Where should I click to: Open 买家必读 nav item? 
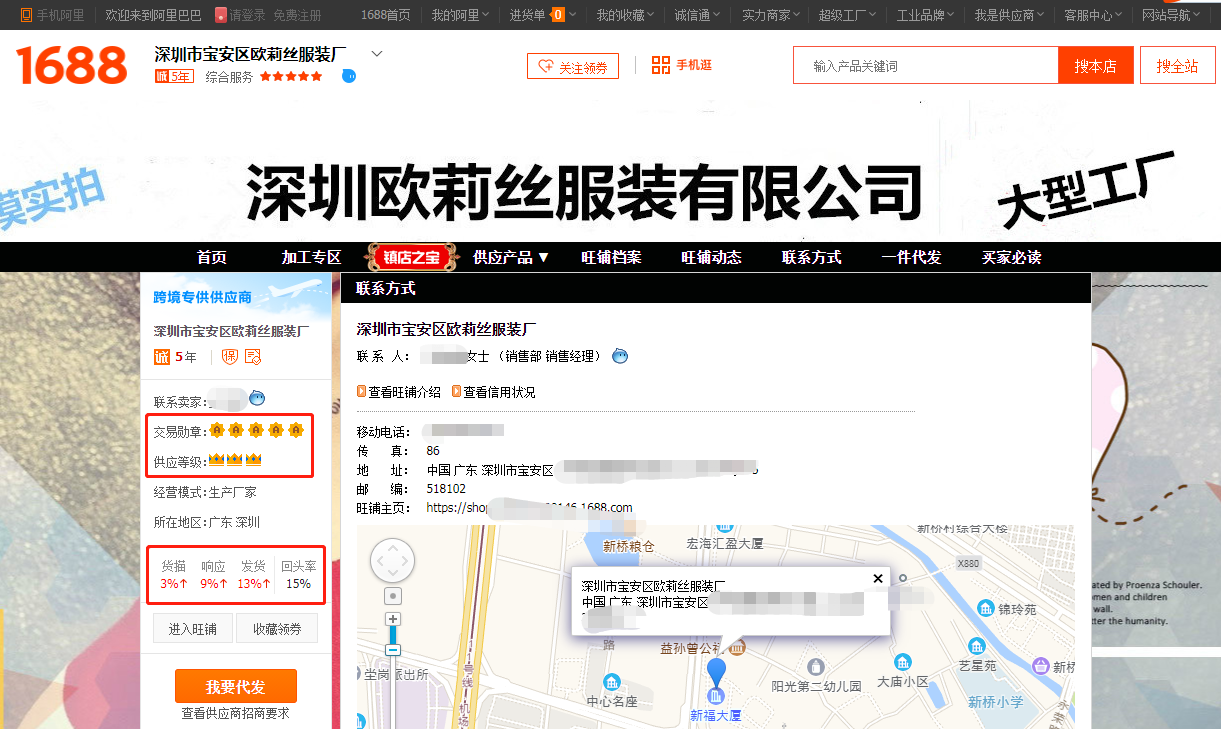coord(1012,257)
